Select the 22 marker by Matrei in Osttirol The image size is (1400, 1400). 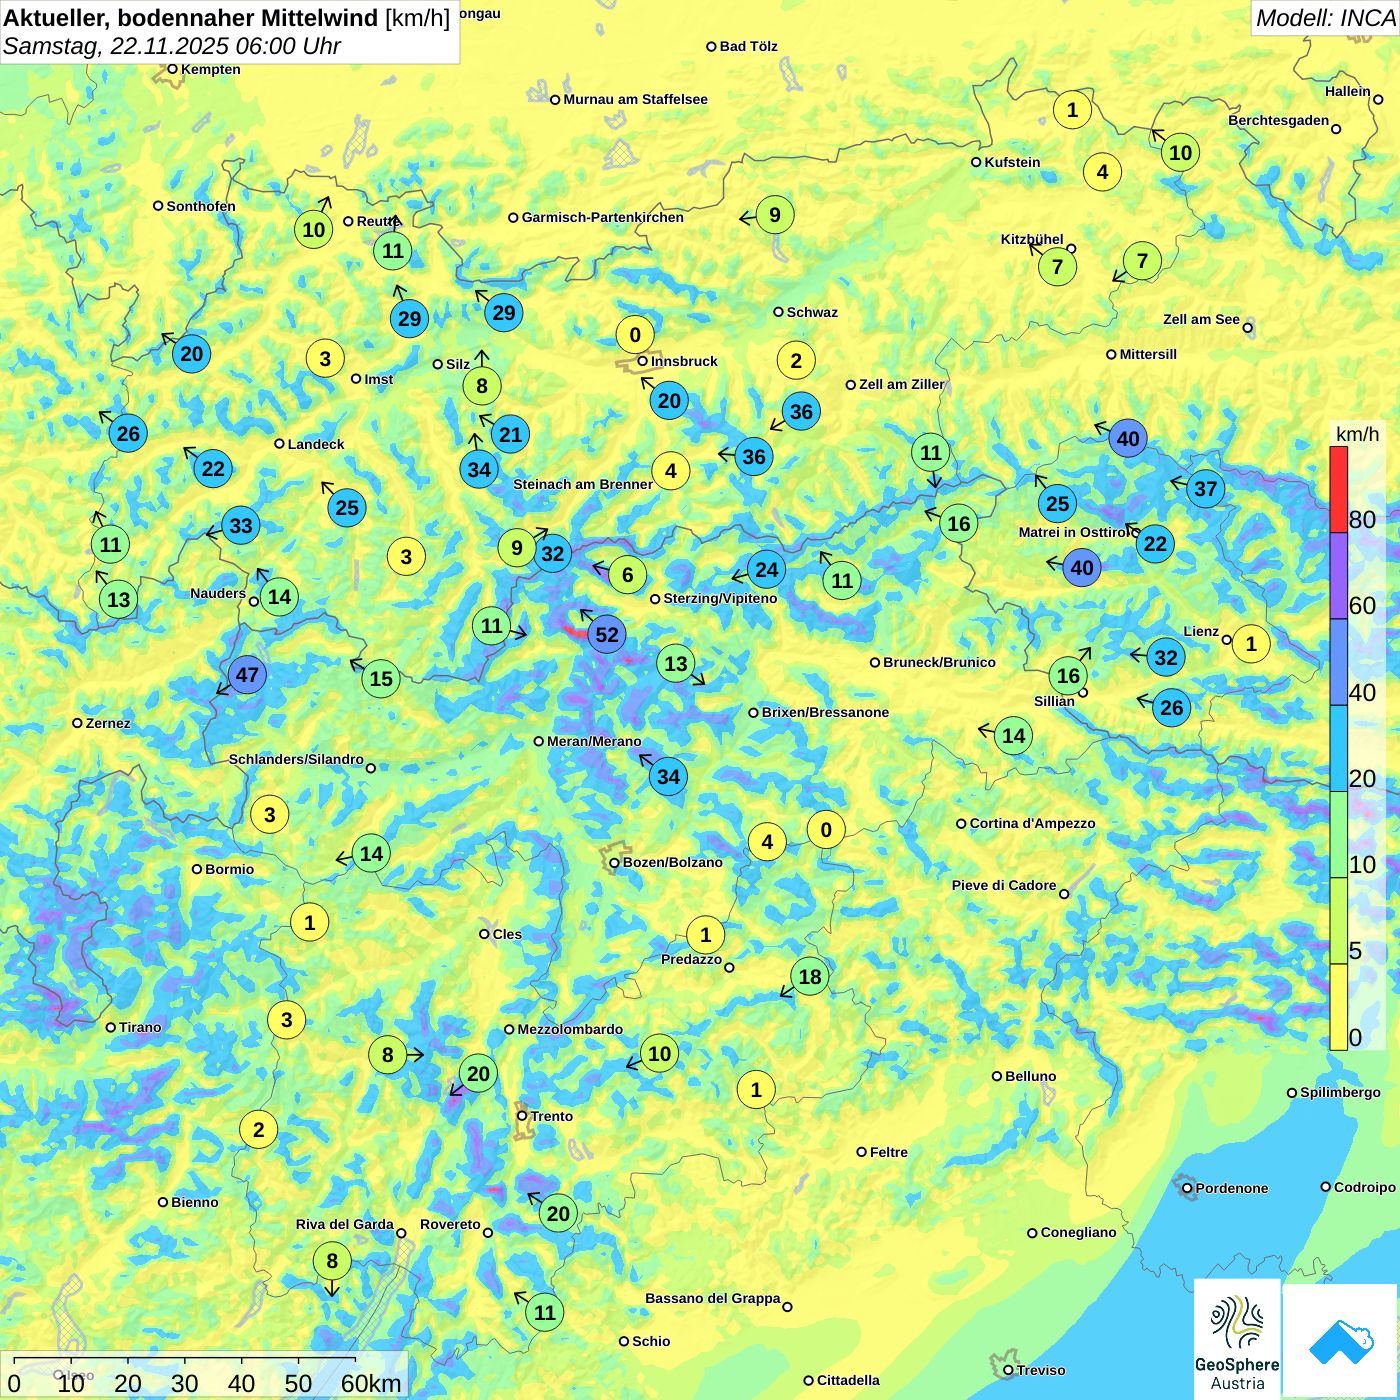[1155, 544]
